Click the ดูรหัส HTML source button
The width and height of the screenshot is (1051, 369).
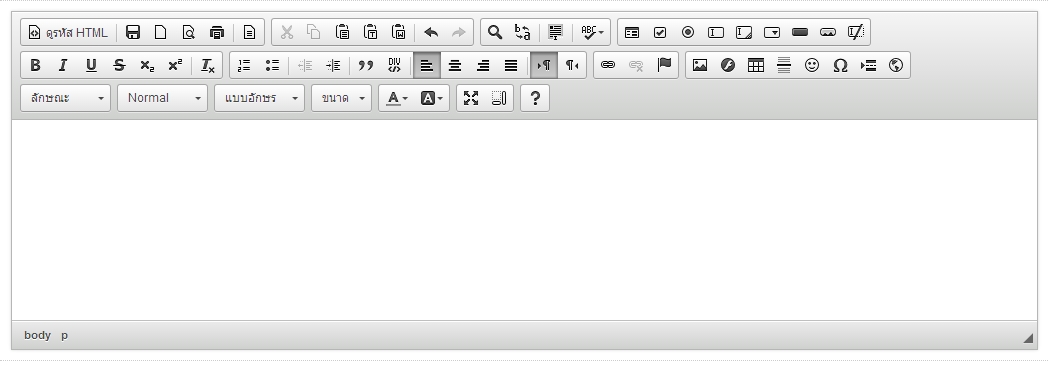tap(68, 32)
